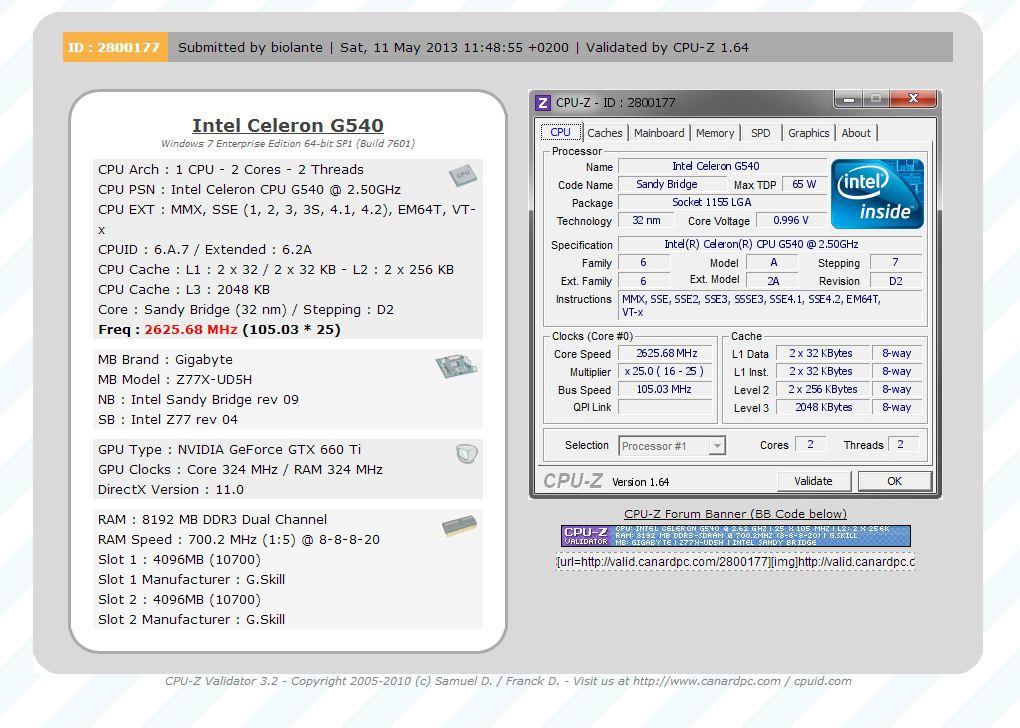This screenshot has width=1020, height=728.
Task: Click the Bus Speed value 105.03 MHz
Action: [665, 389]
